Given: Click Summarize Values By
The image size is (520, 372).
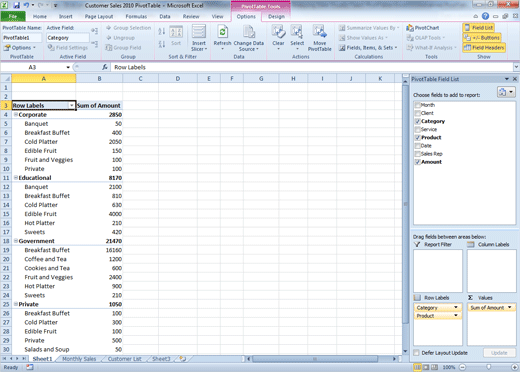Looking at the screenshot, I should 369,28.
